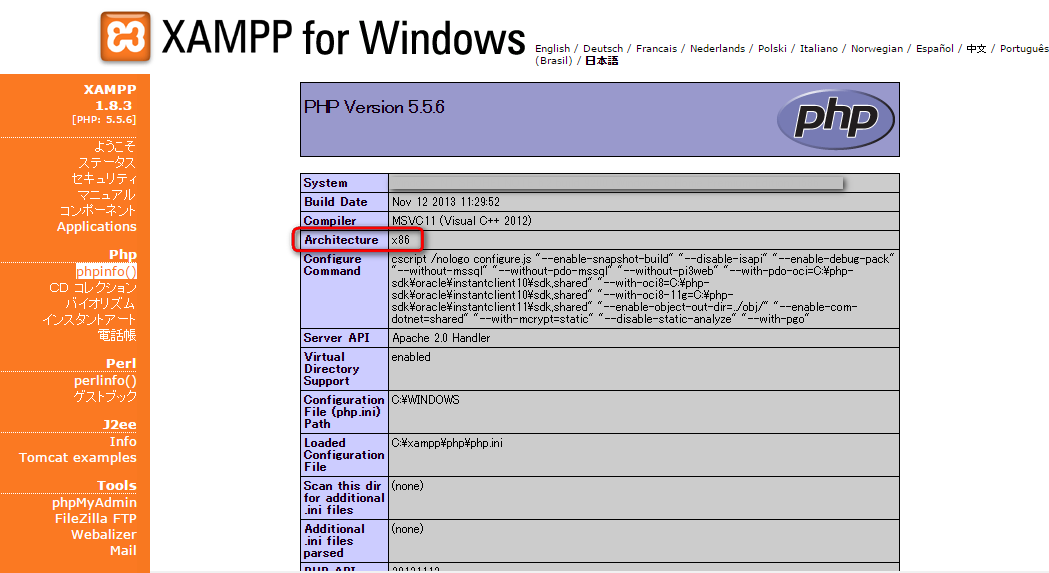Screen dimensions: 1049x573
Task: Switch language to Español
Action: point(935,48)
